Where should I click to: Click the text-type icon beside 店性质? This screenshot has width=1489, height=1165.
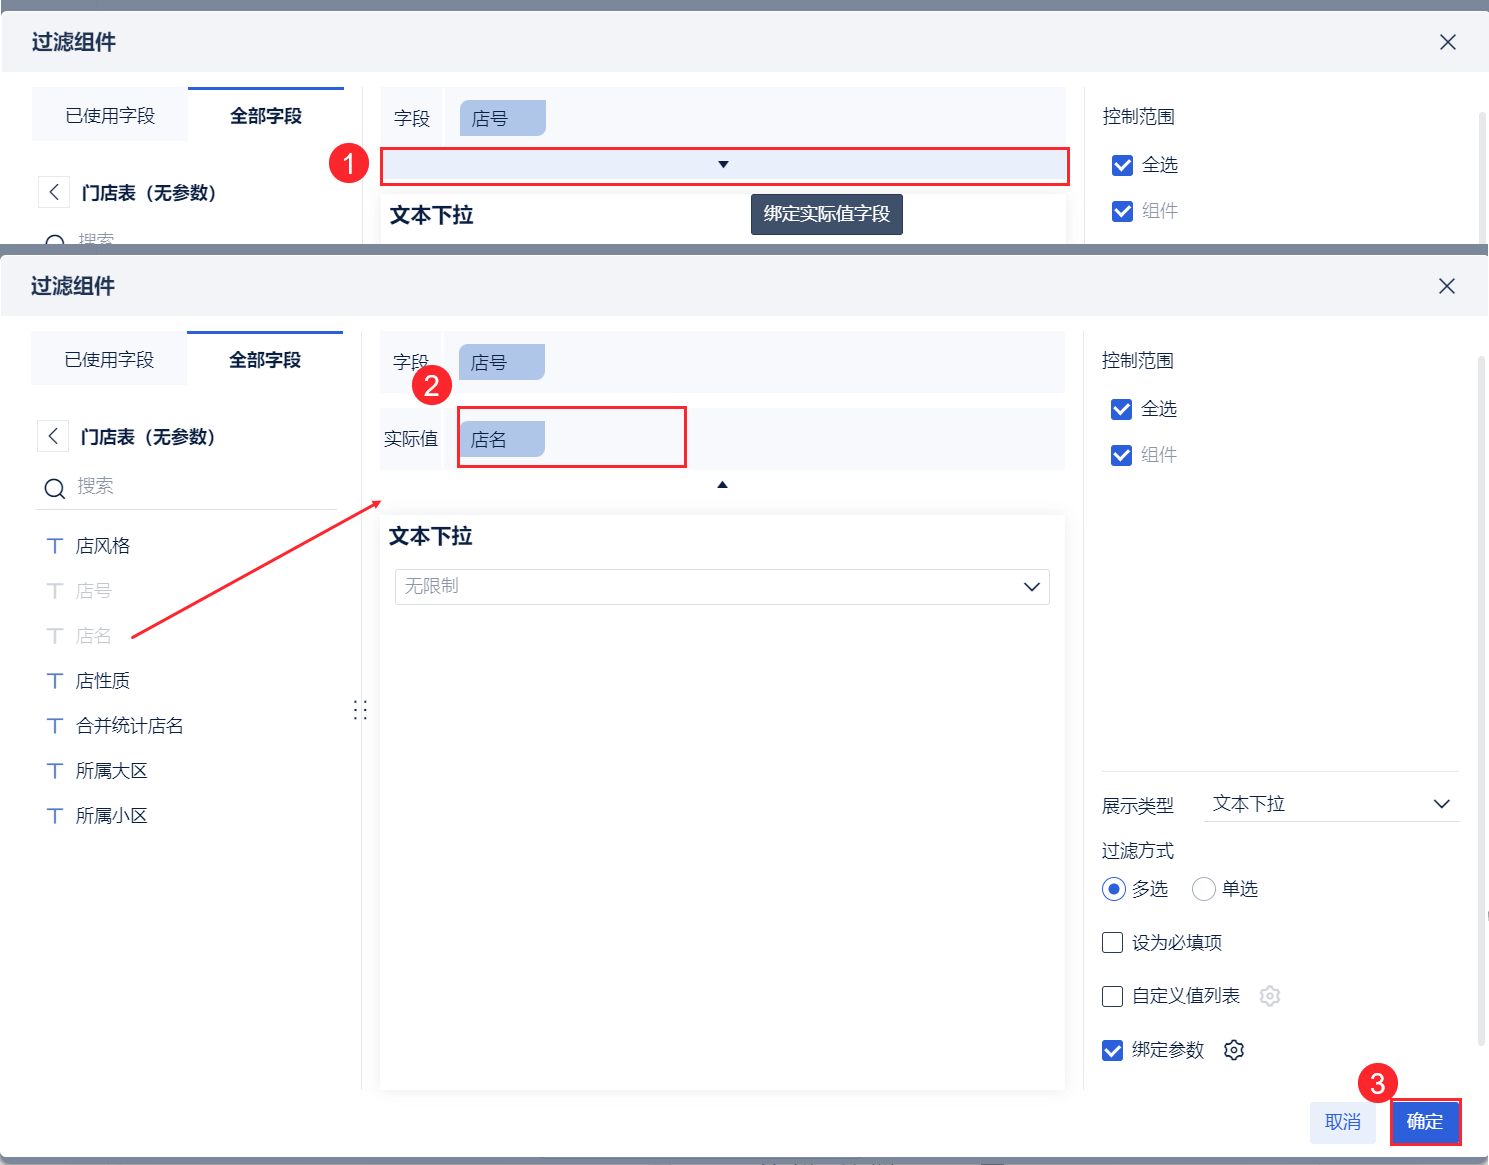tap(55, 680)
